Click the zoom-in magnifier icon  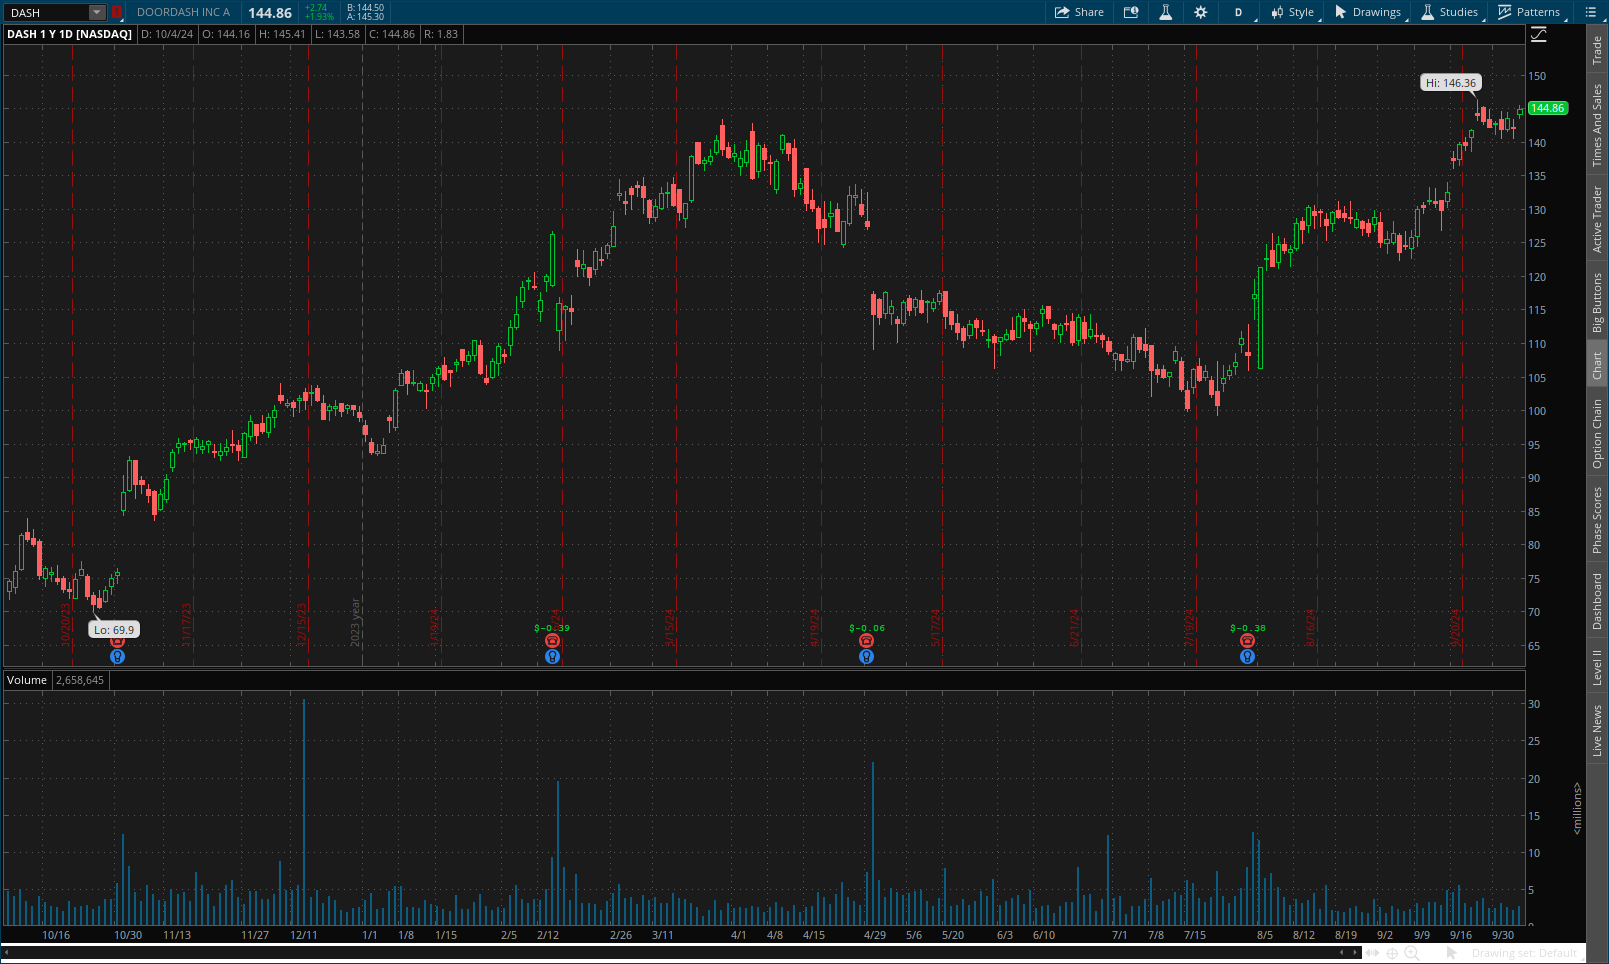click(x=1411, y=953)
